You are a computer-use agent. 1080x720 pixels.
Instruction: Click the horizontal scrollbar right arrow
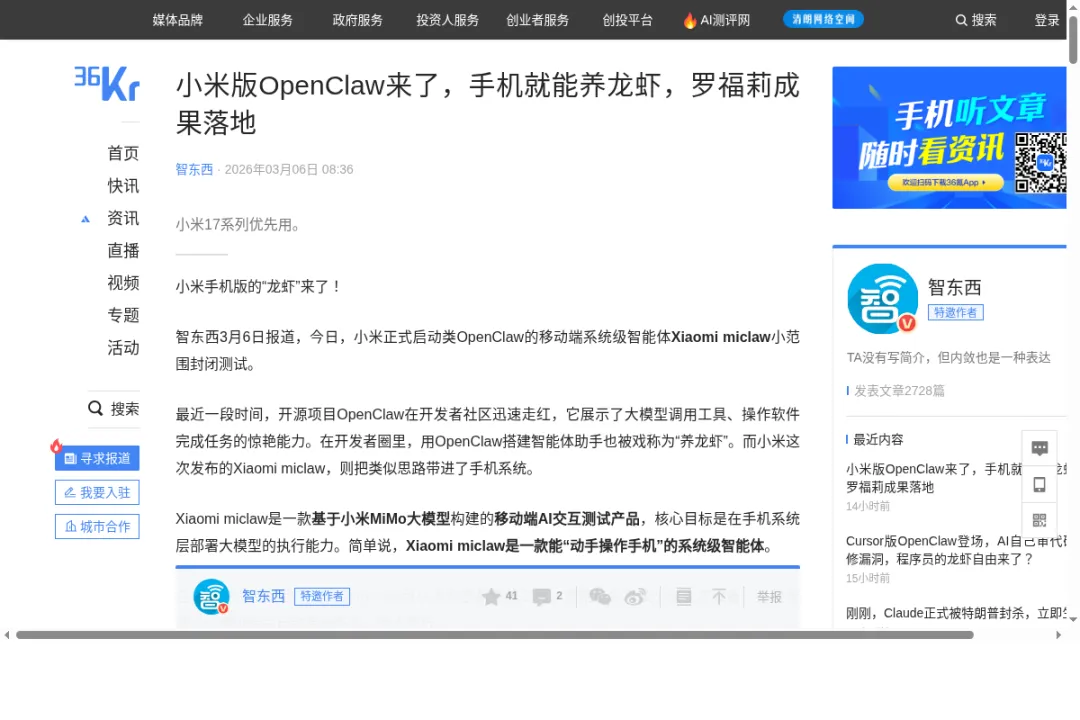click(1059, 635)
